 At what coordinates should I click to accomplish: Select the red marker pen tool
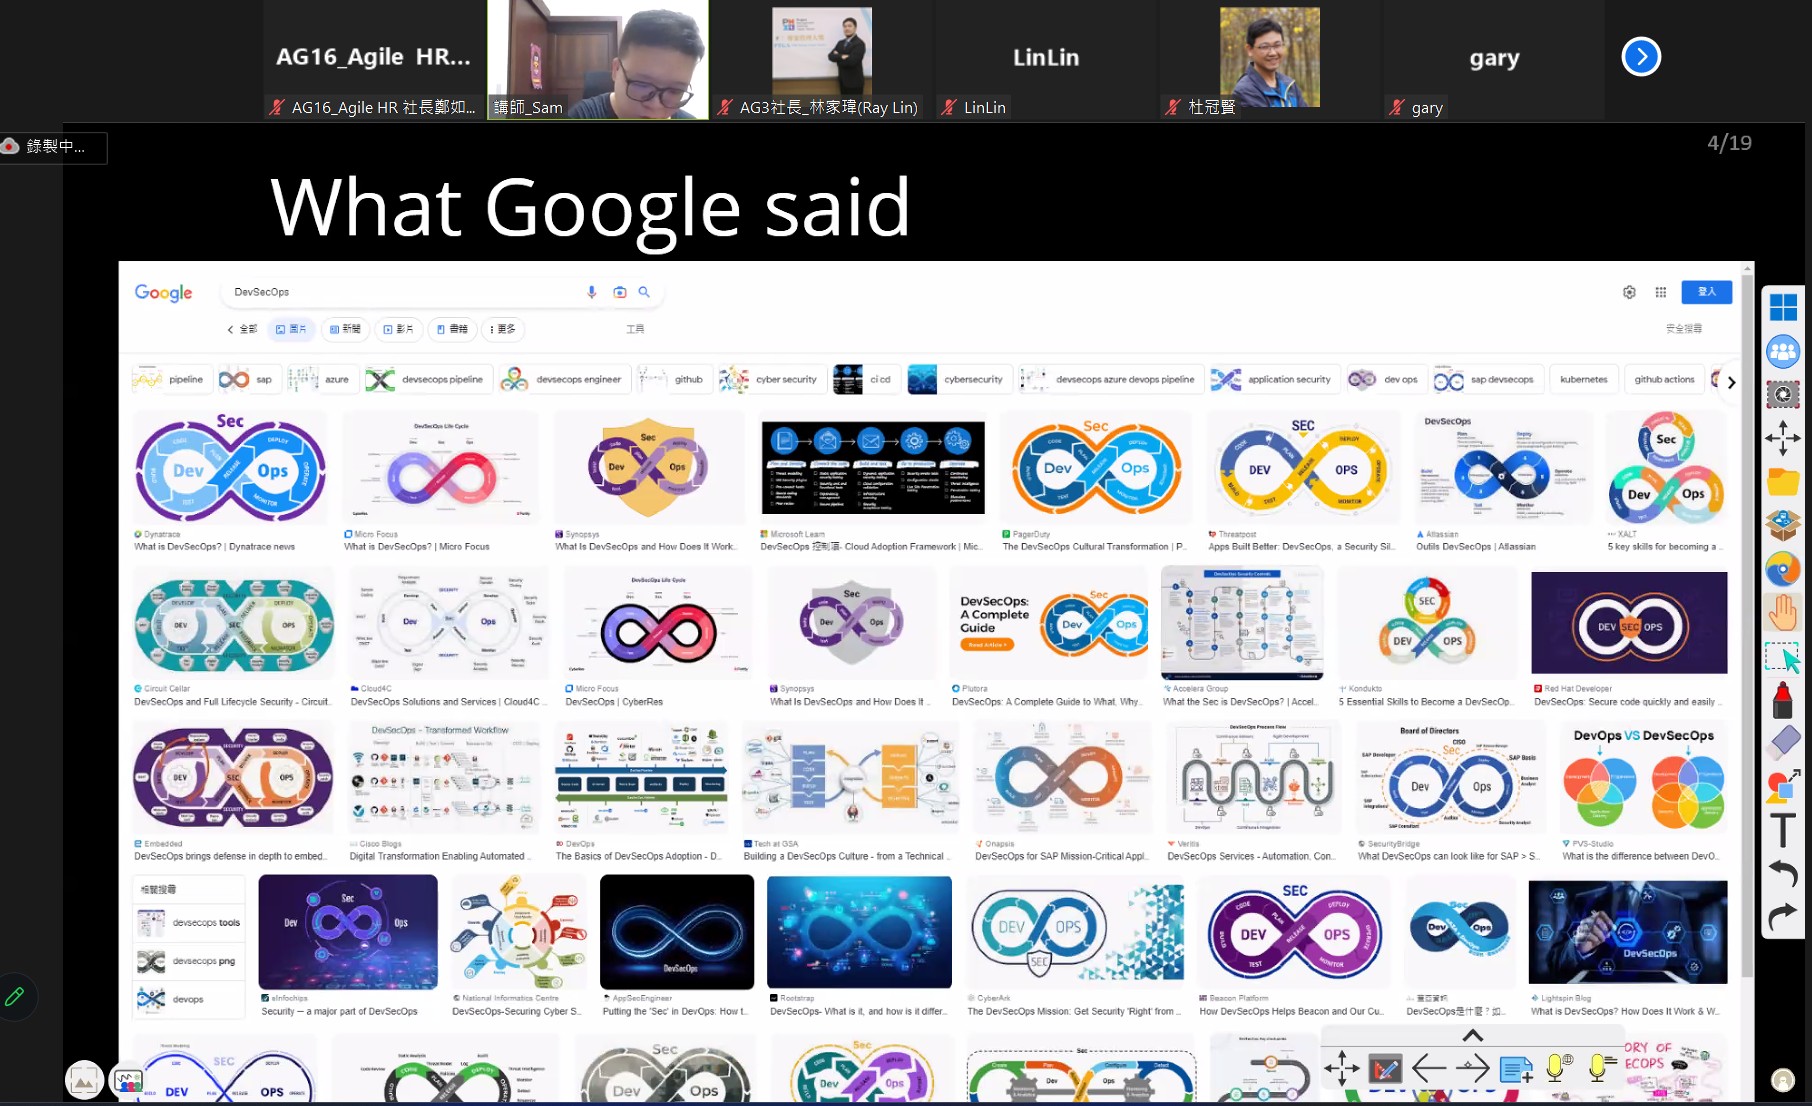1782,700
